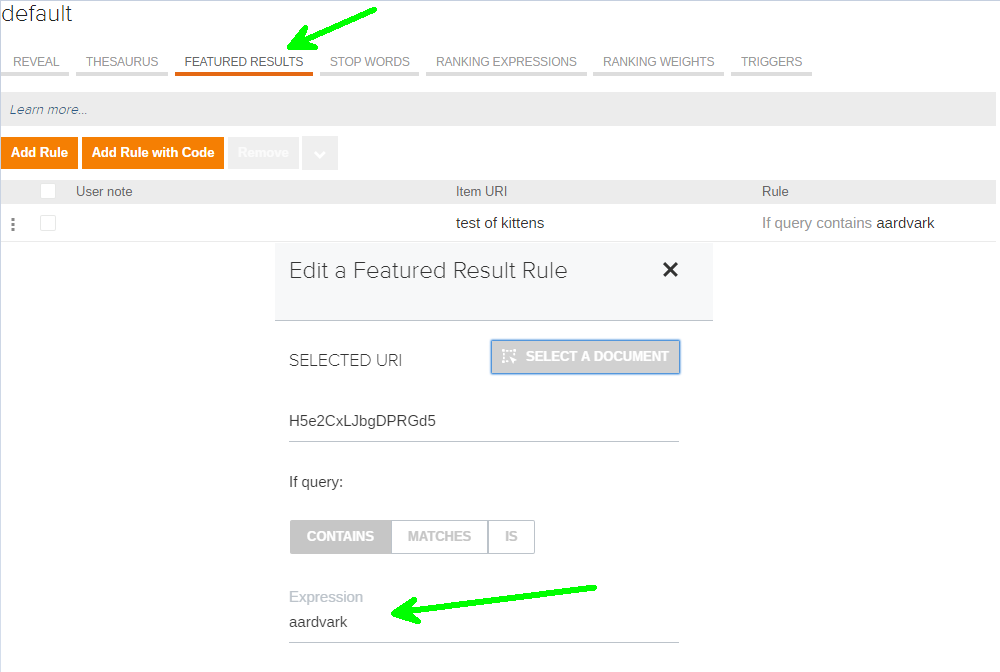Select the CONTAINS query option
The image size is (1000, 672).
(340, 536)
